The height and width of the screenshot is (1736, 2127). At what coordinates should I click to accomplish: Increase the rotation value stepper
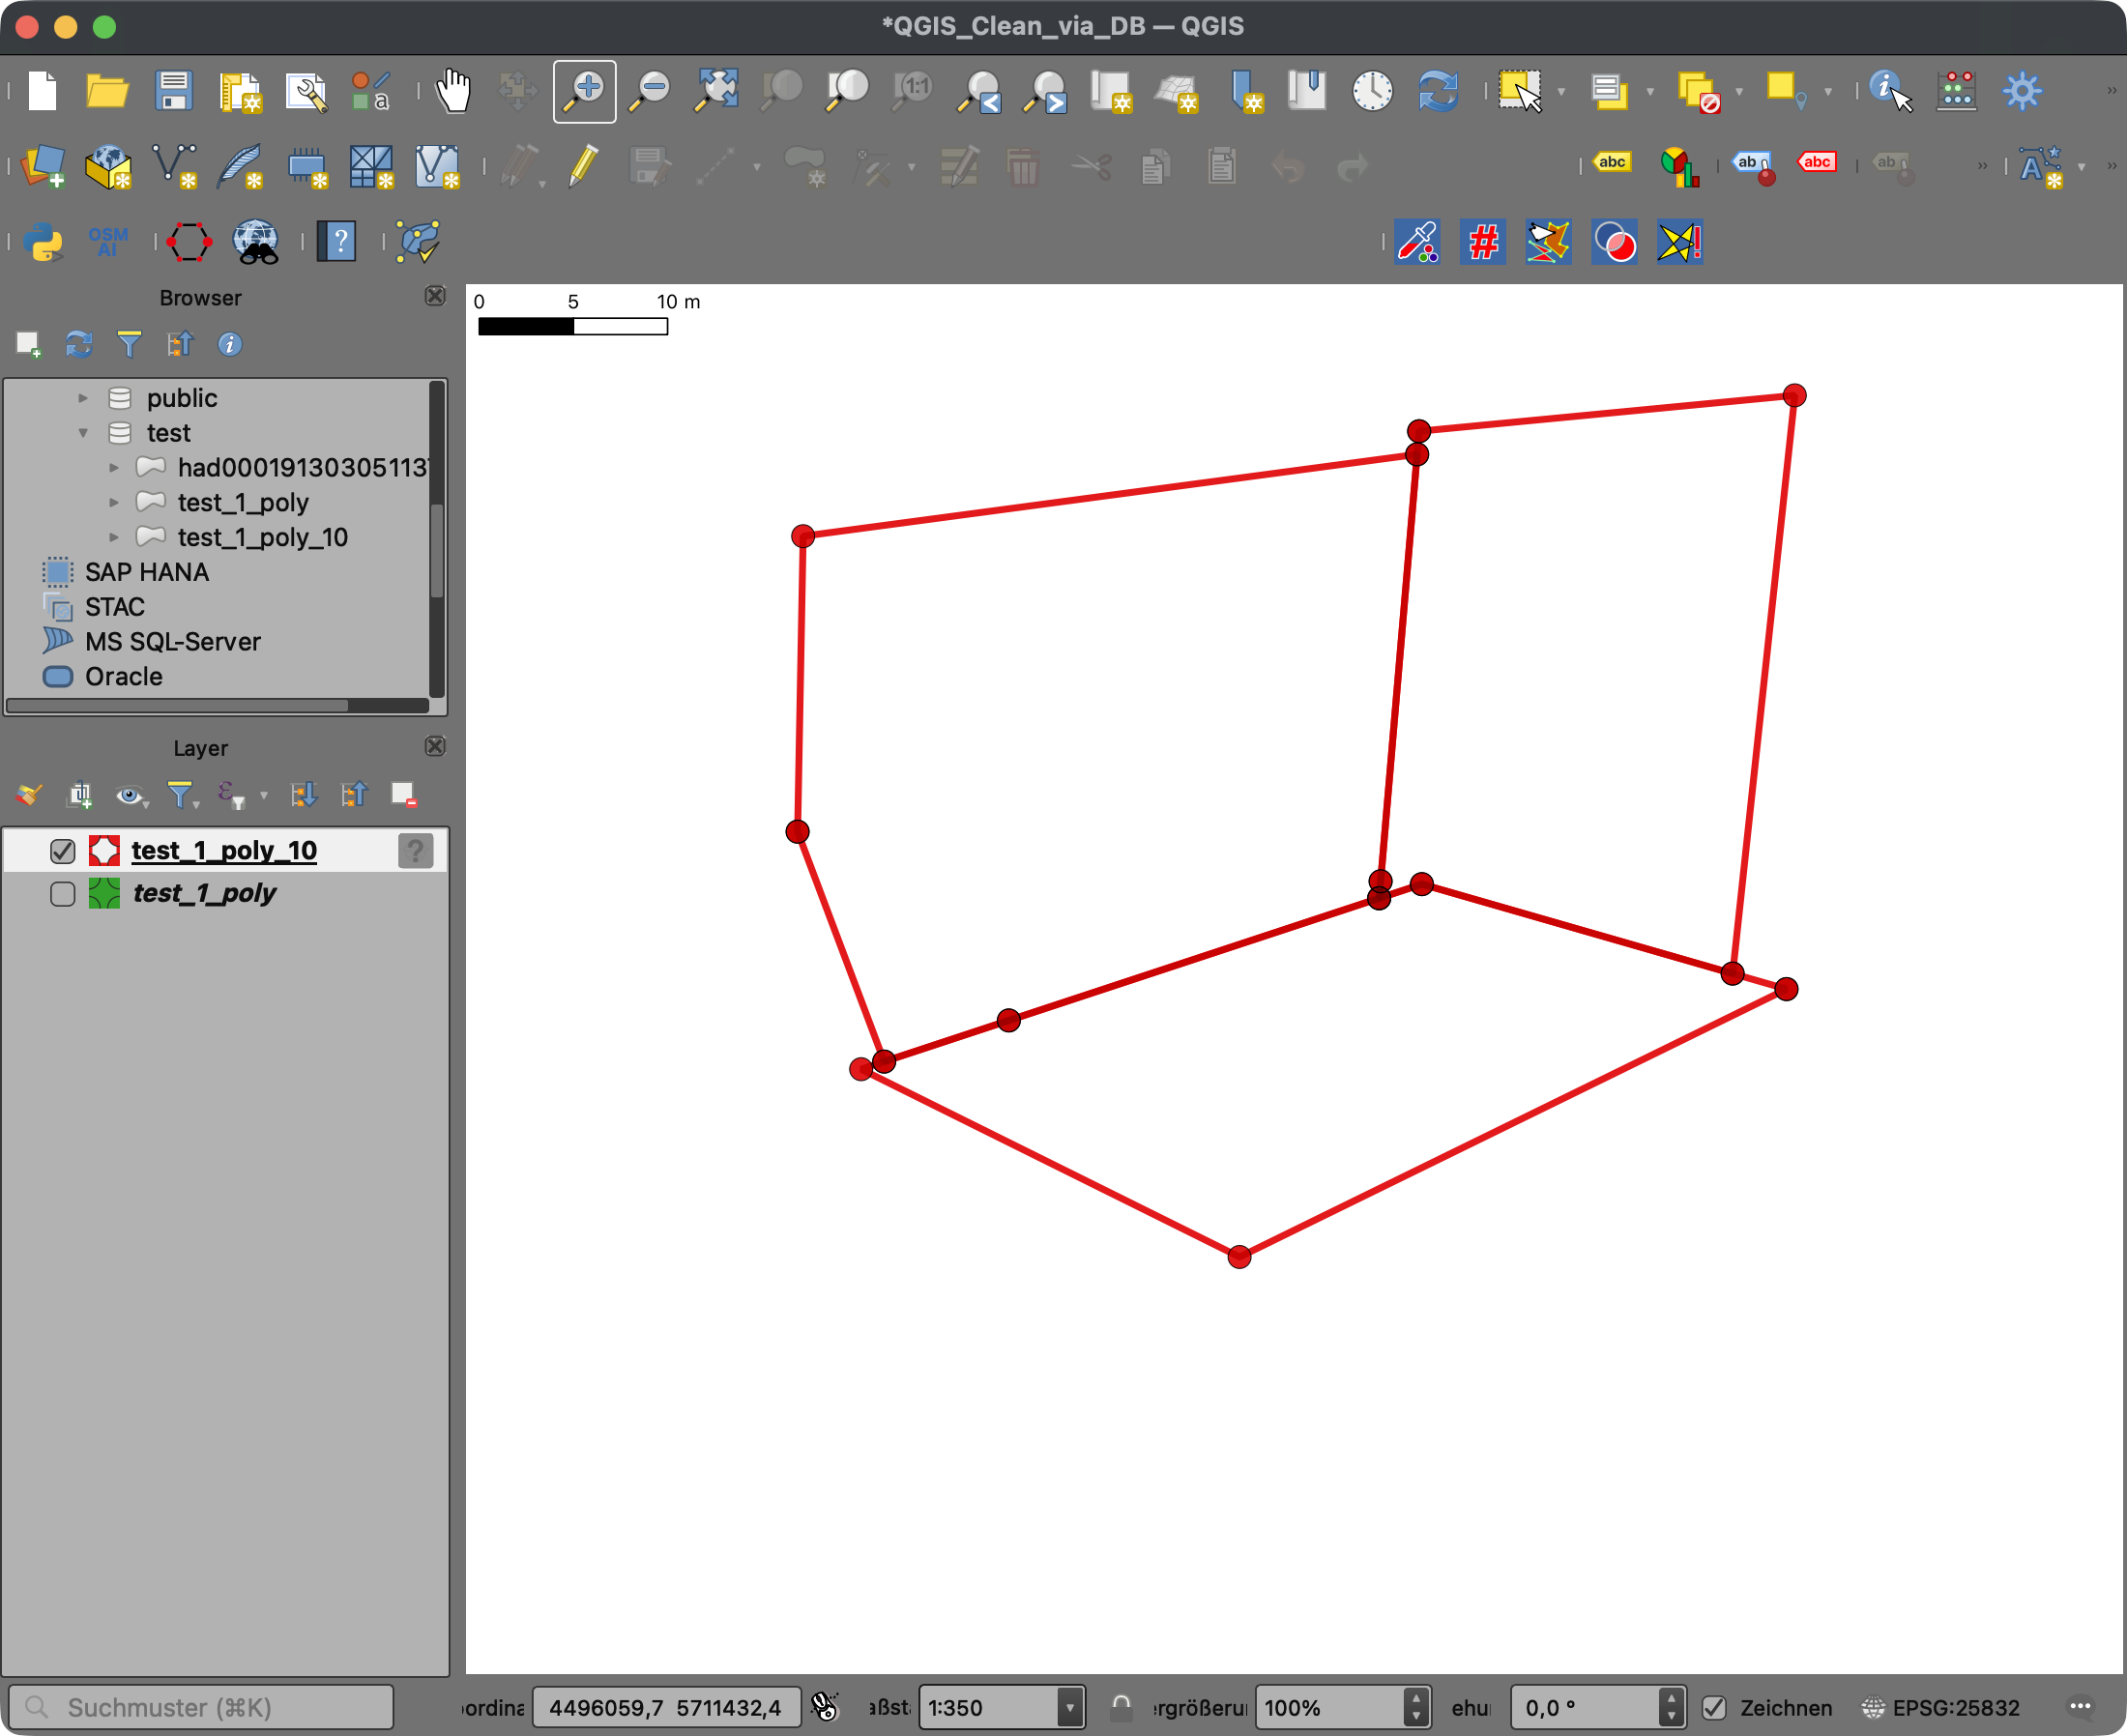pos(1670,1698)
